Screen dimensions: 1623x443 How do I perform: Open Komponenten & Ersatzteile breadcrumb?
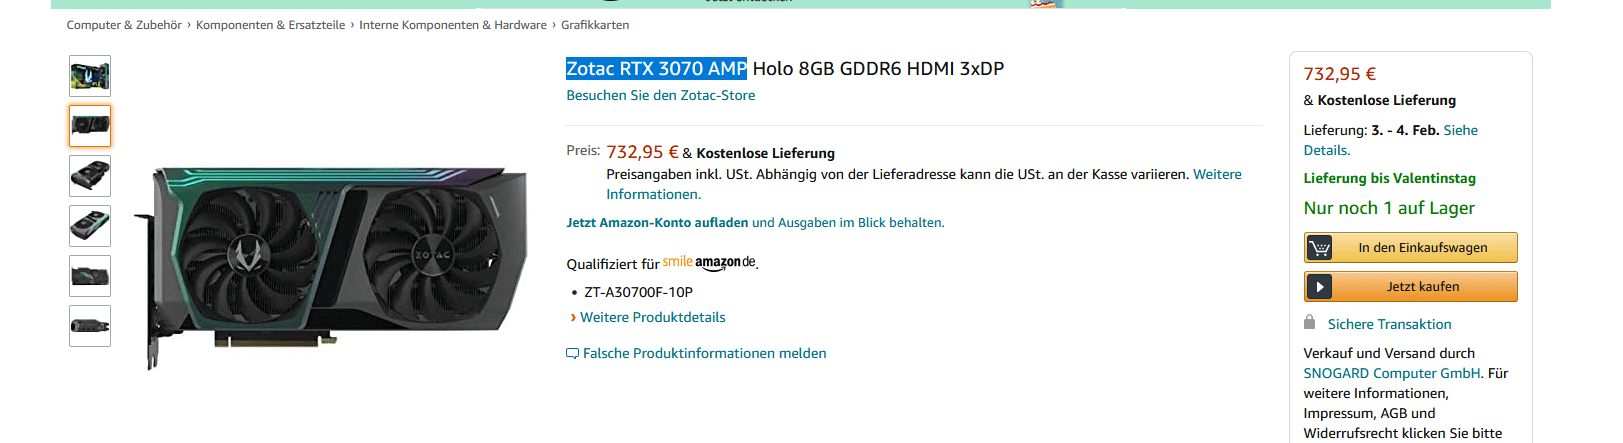click(270, 25)
